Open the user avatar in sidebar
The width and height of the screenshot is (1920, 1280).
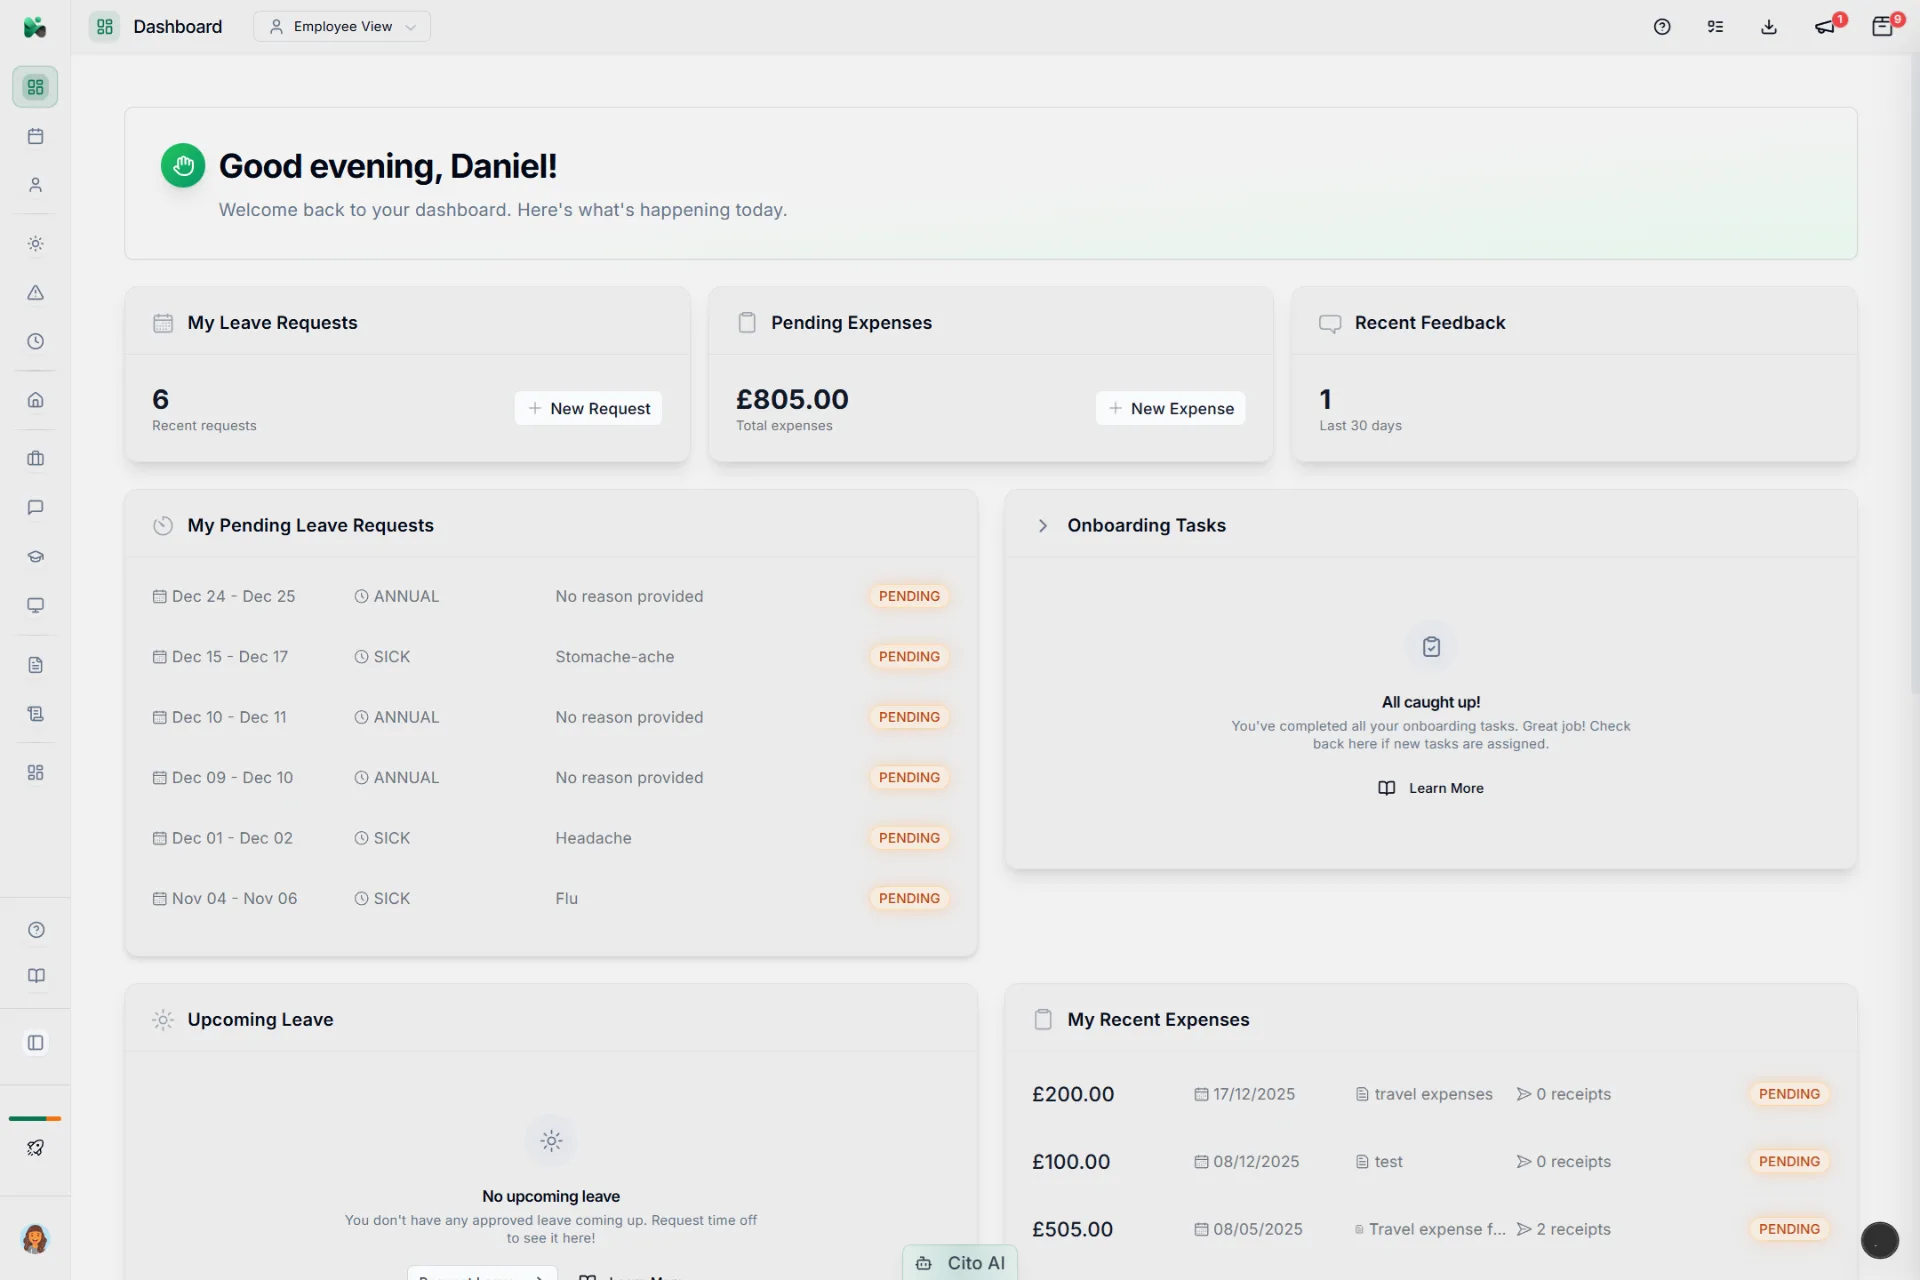tap(35, 1240)
